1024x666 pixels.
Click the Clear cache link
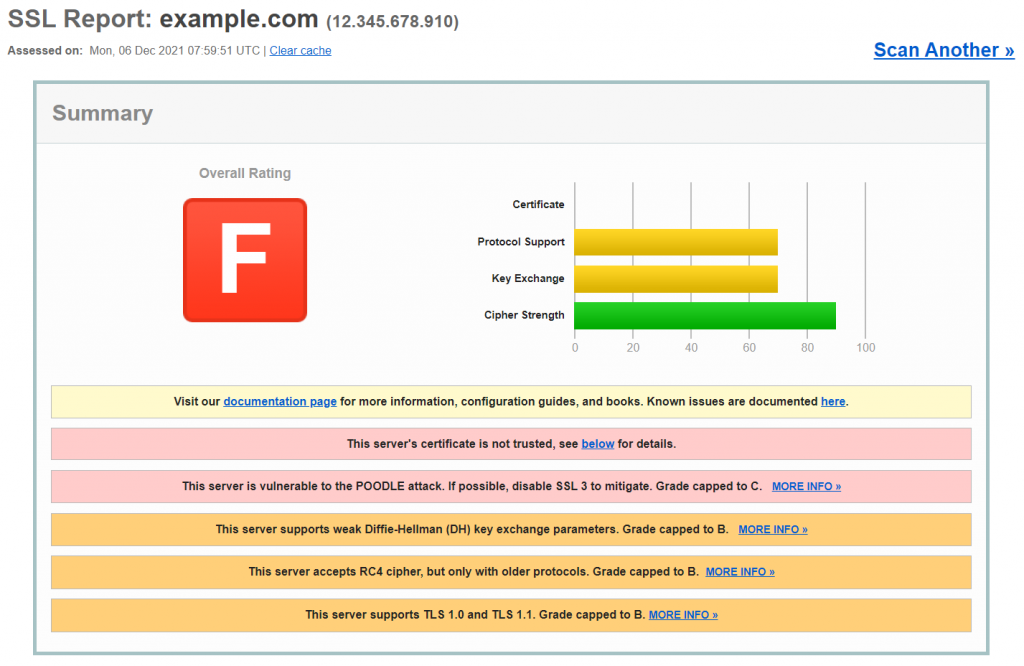coord(300,50)
